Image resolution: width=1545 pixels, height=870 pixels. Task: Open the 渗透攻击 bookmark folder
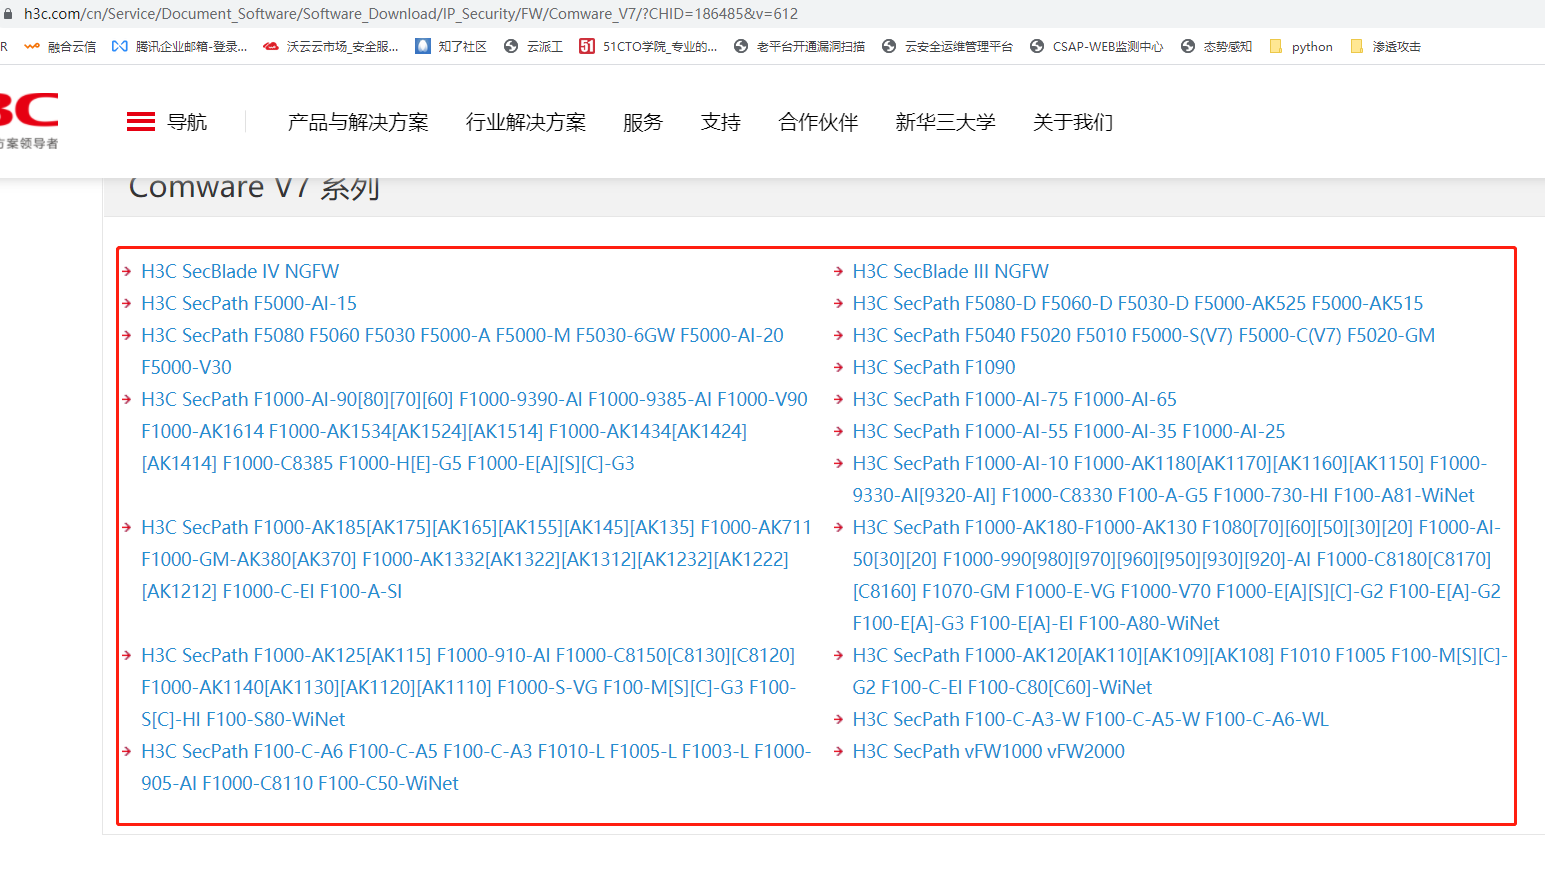pos(1385,46)
